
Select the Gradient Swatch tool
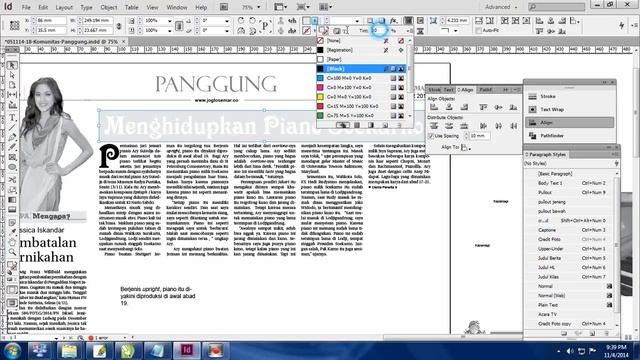coord(12,200)
